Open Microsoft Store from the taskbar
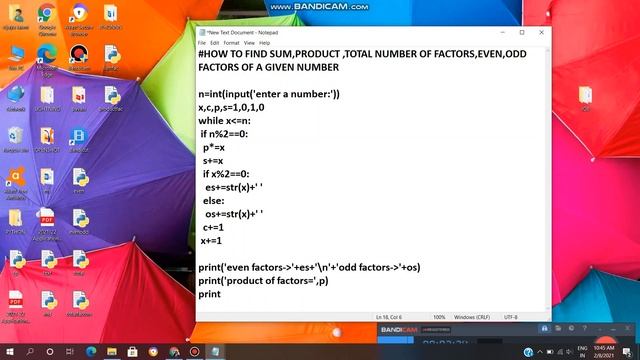 (132, 351)
